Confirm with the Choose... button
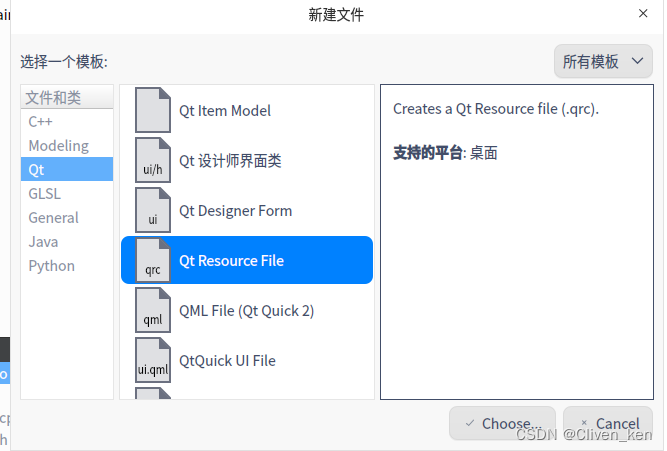 502,423
